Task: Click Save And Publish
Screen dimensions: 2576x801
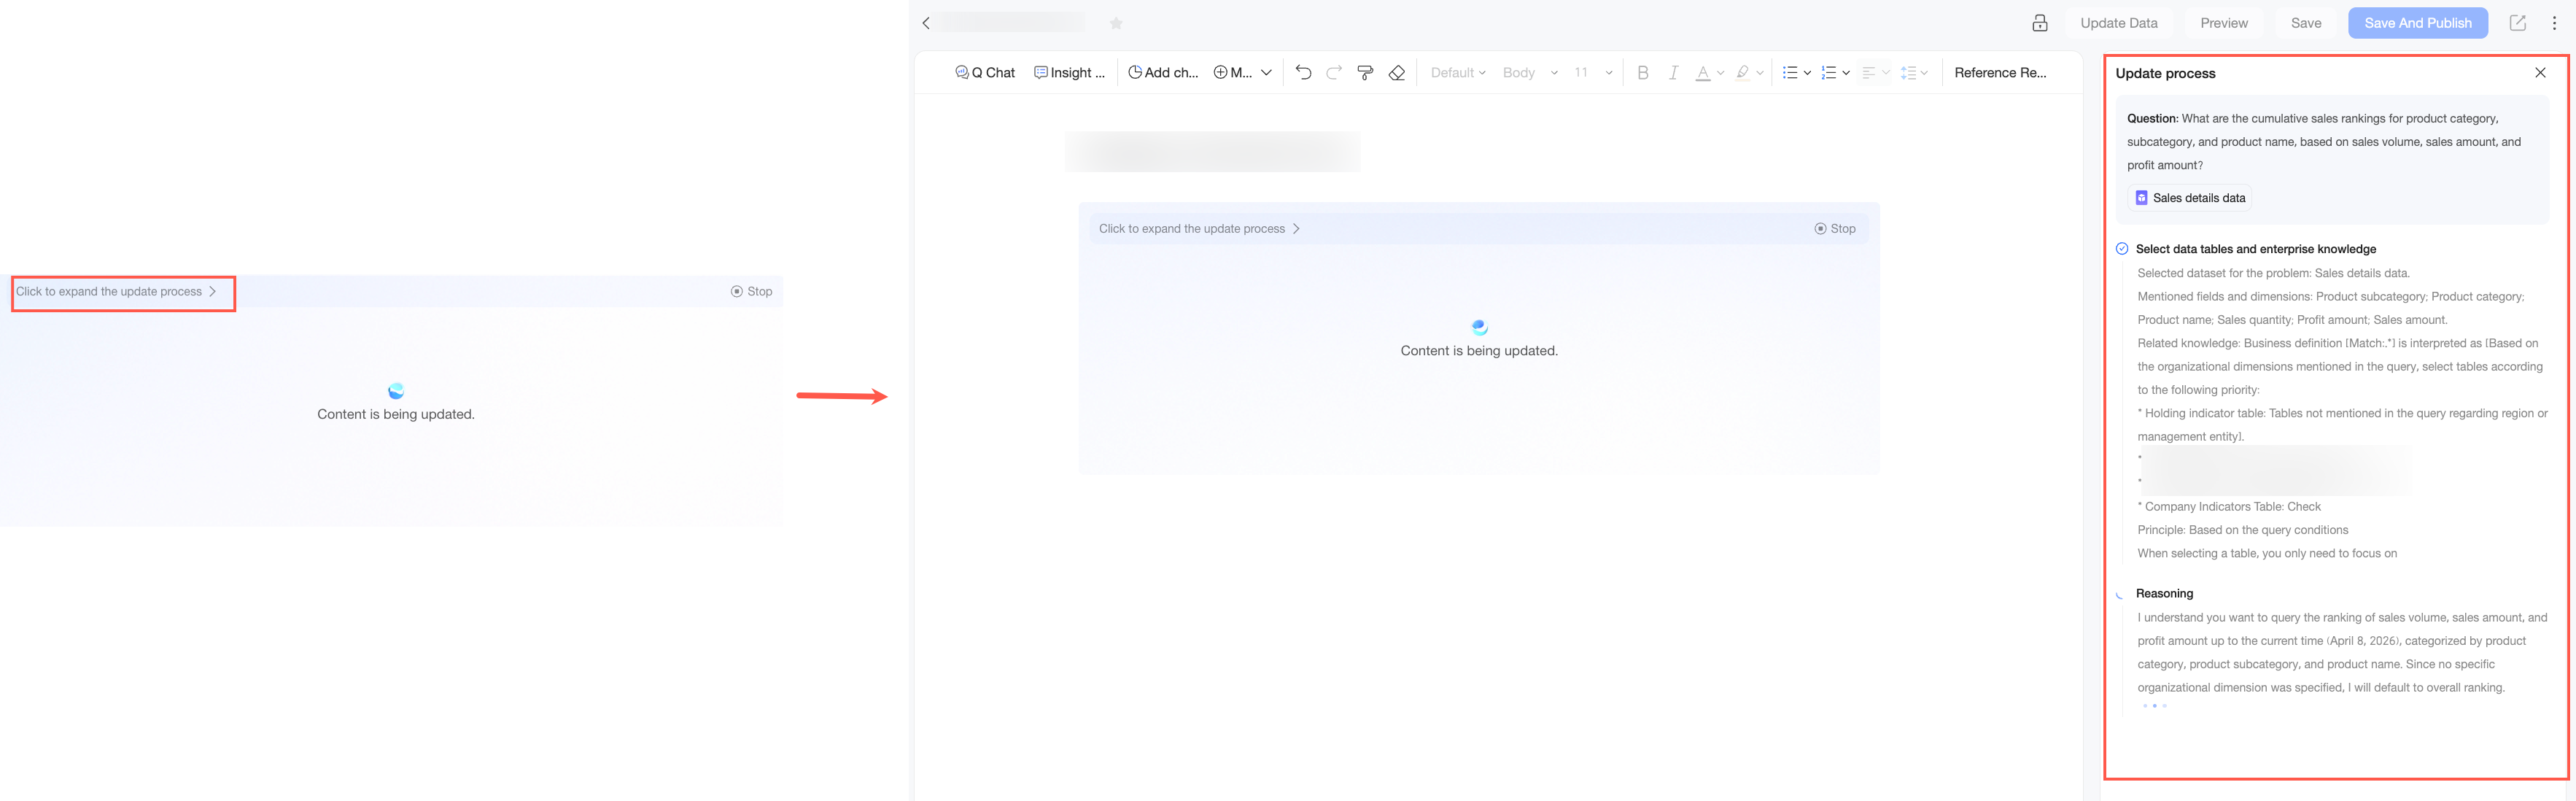Action: pyautogui.click(x=2417, y=23)
